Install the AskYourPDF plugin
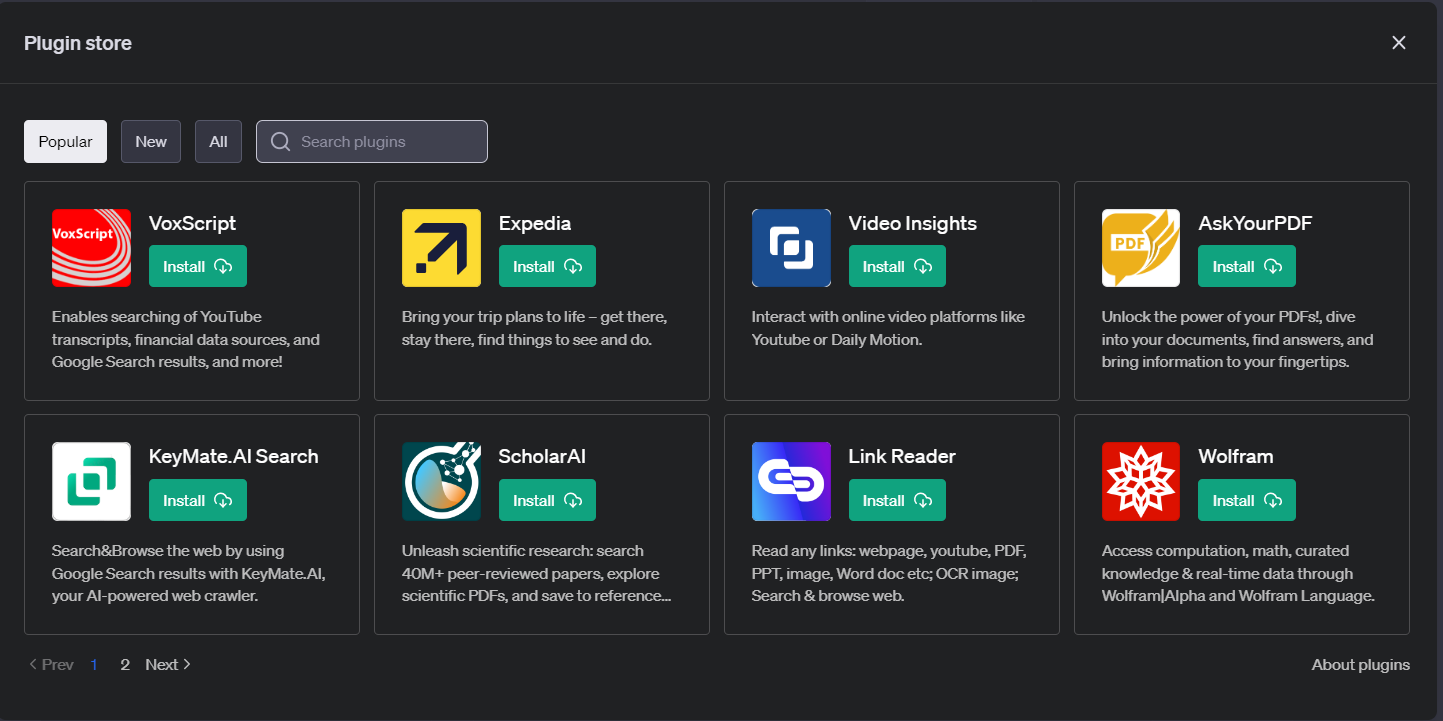This screenshot has height=721, width=1443. click(1247, 266)
